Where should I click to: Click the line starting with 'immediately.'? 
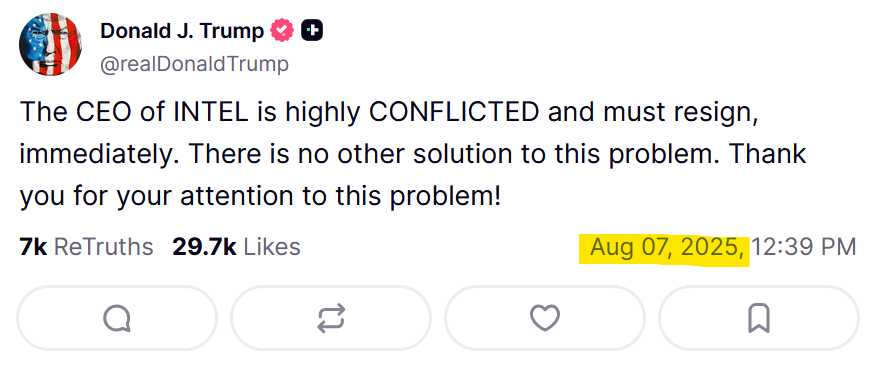tap(413, 154)
